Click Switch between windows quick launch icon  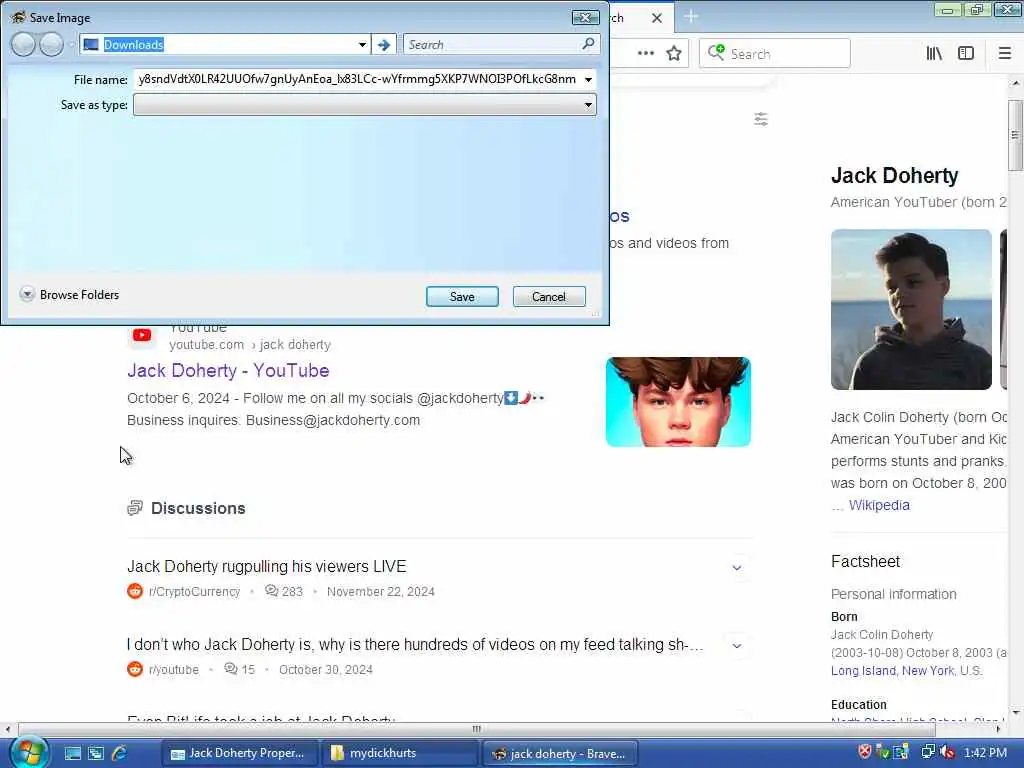tap(96, 753)
